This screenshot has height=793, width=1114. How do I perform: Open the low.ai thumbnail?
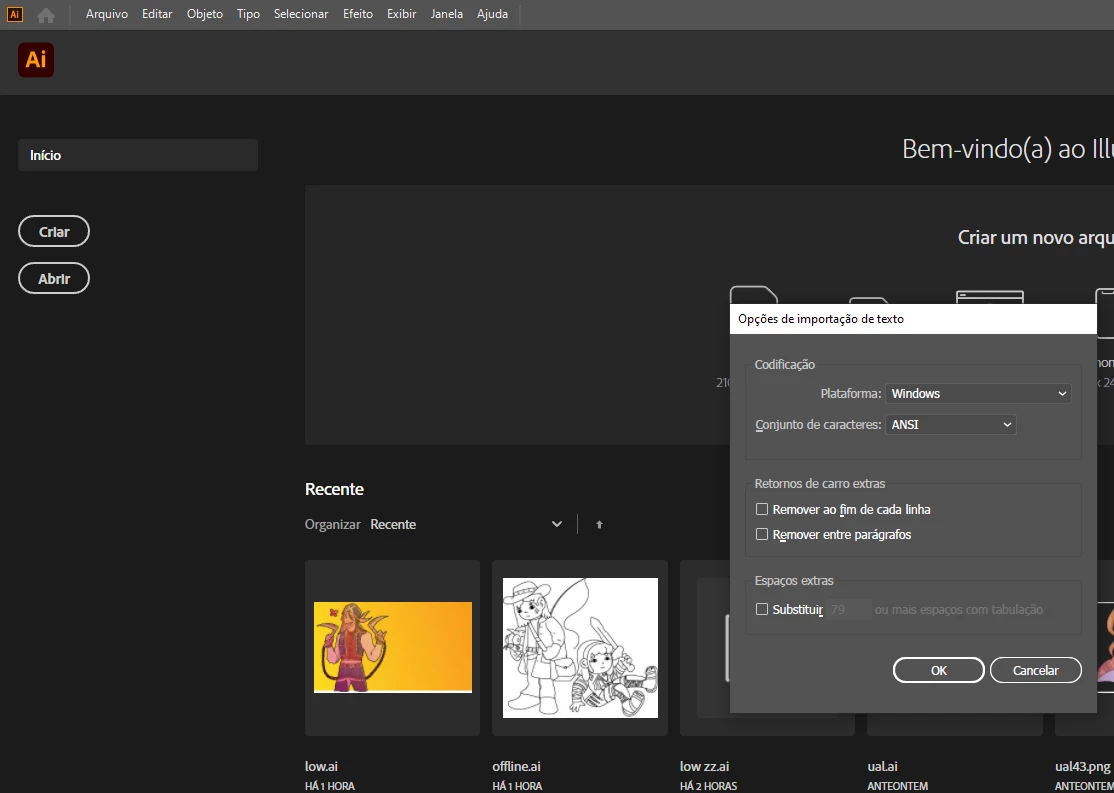tap(392, 647)
